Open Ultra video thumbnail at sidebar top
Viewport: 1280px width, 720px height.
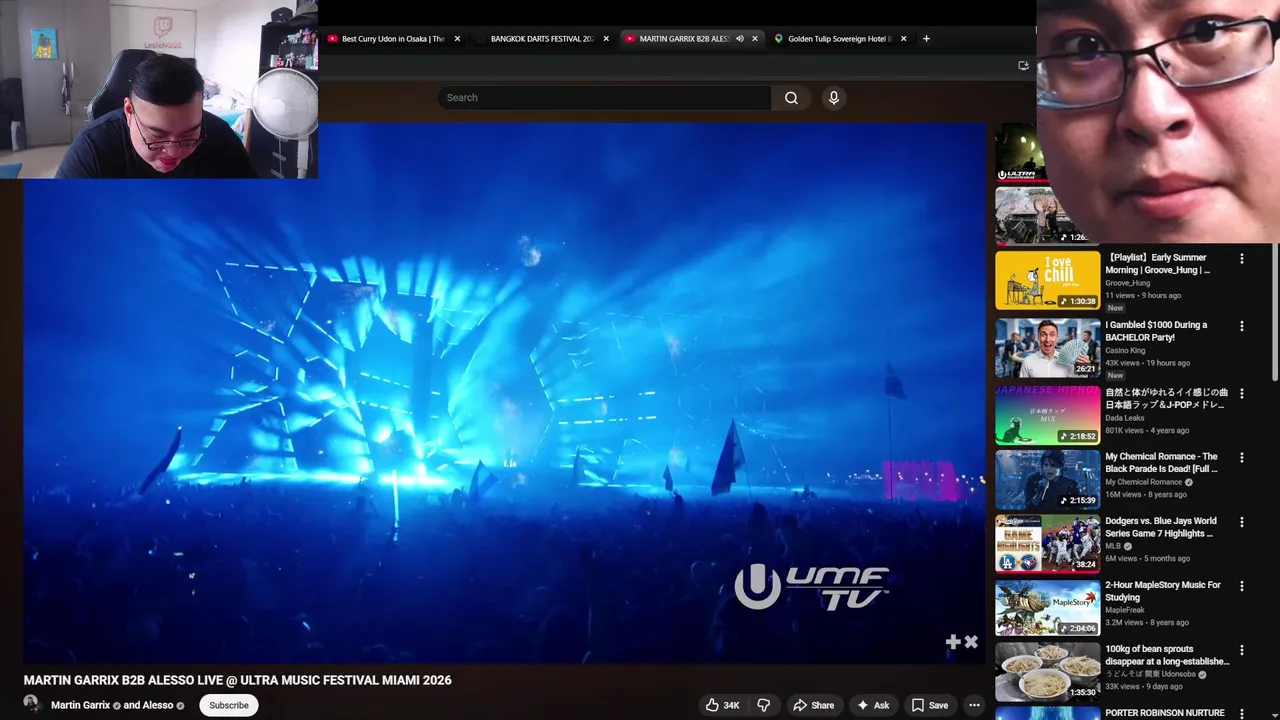pos(1020,152)
